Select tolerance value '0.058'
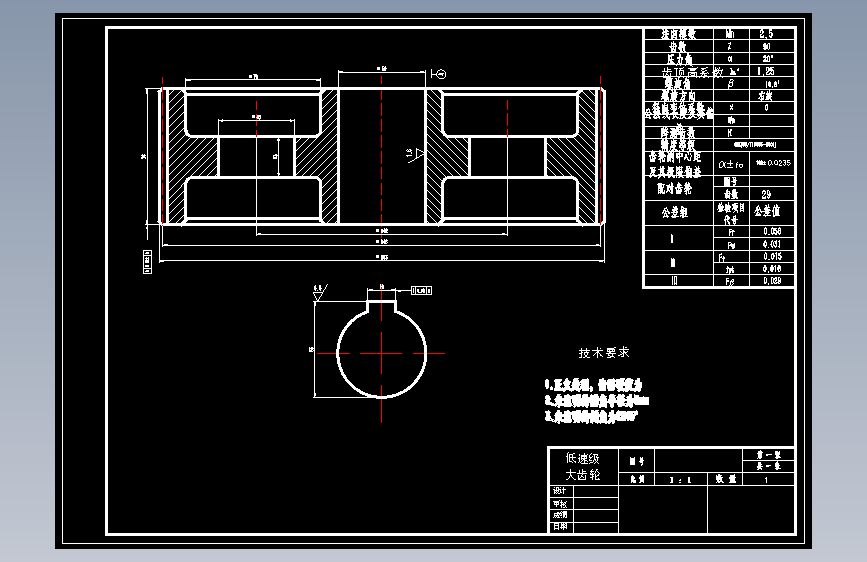The height and width of the screenshot is (562, 867). coord(772,231)
